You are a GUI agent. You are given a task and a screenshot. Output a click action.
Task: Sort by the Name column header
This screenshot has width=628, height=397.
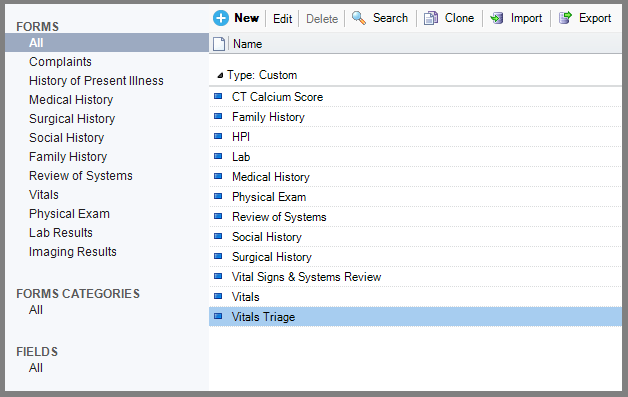[x=248, y=44]
